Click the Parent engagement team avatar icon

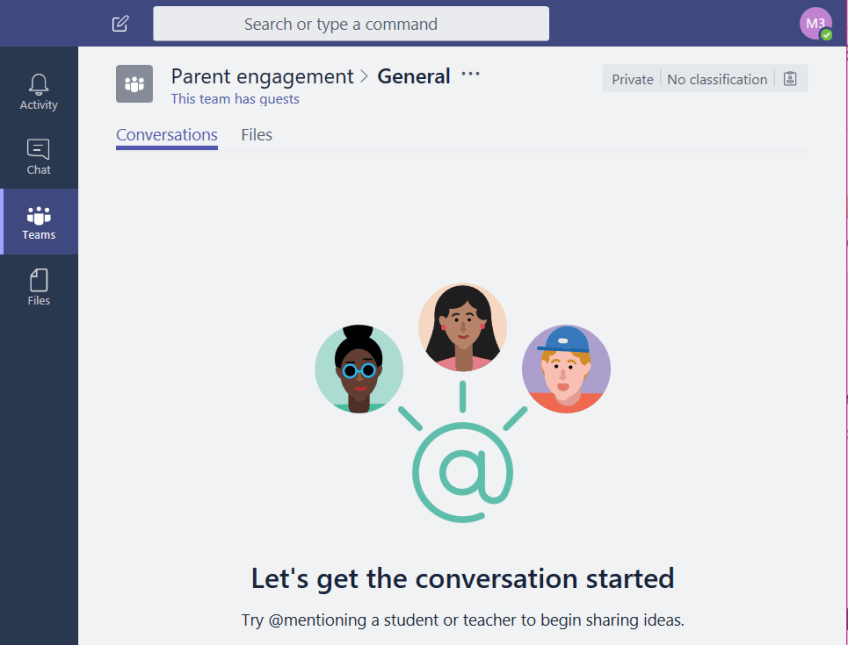pos(134,84)
